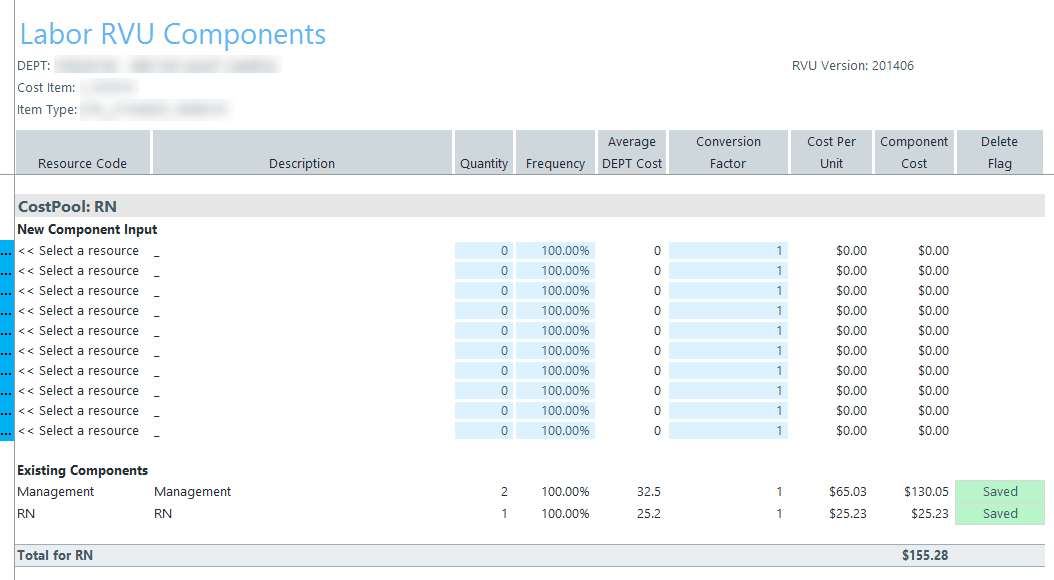1054x580 pixels.
Task: Click the Conversion Factor field in the last new row
Action: pyautogui.click(x=728, y=431)
